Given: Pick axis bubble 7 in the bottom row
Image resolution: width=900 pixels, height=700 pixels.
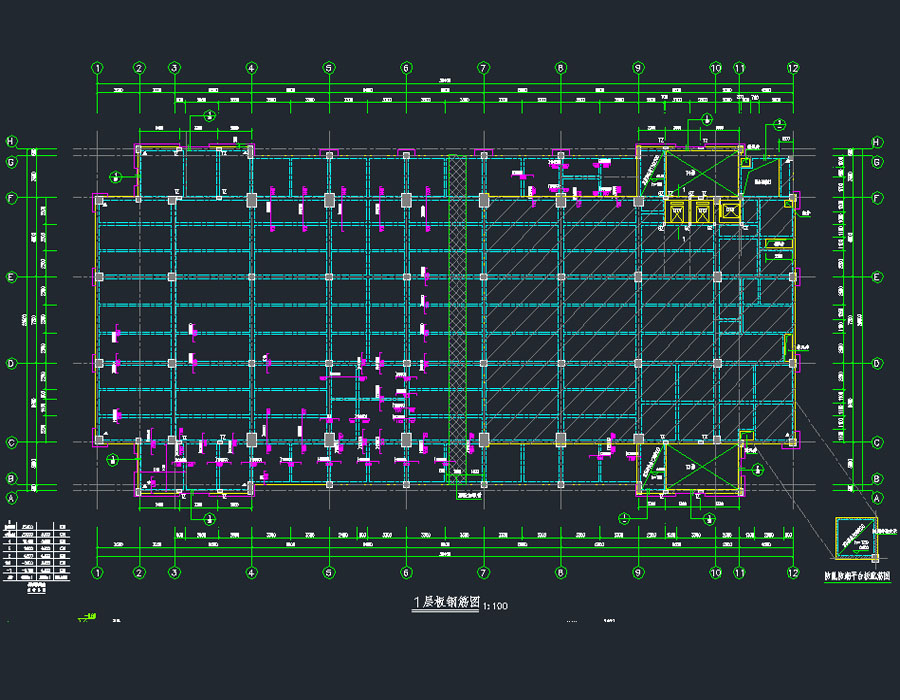Looking at the screenshot, I should coord(483,573).
